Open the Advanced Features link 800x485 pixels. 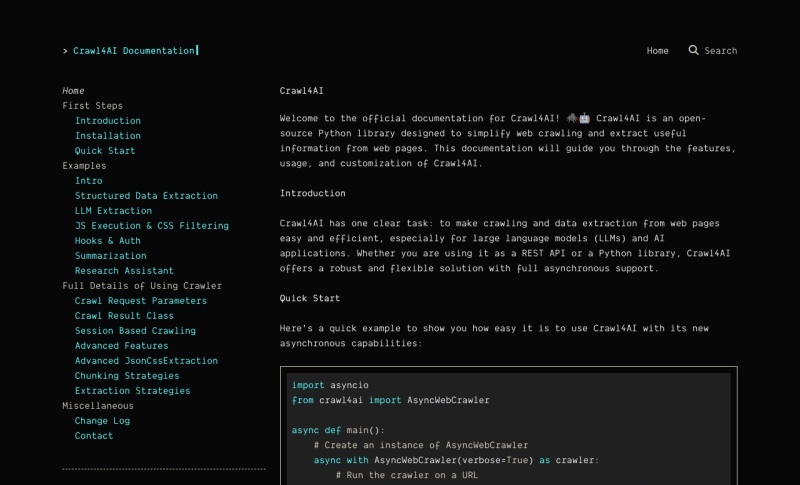pyautogui.click(x=121, y=346)
